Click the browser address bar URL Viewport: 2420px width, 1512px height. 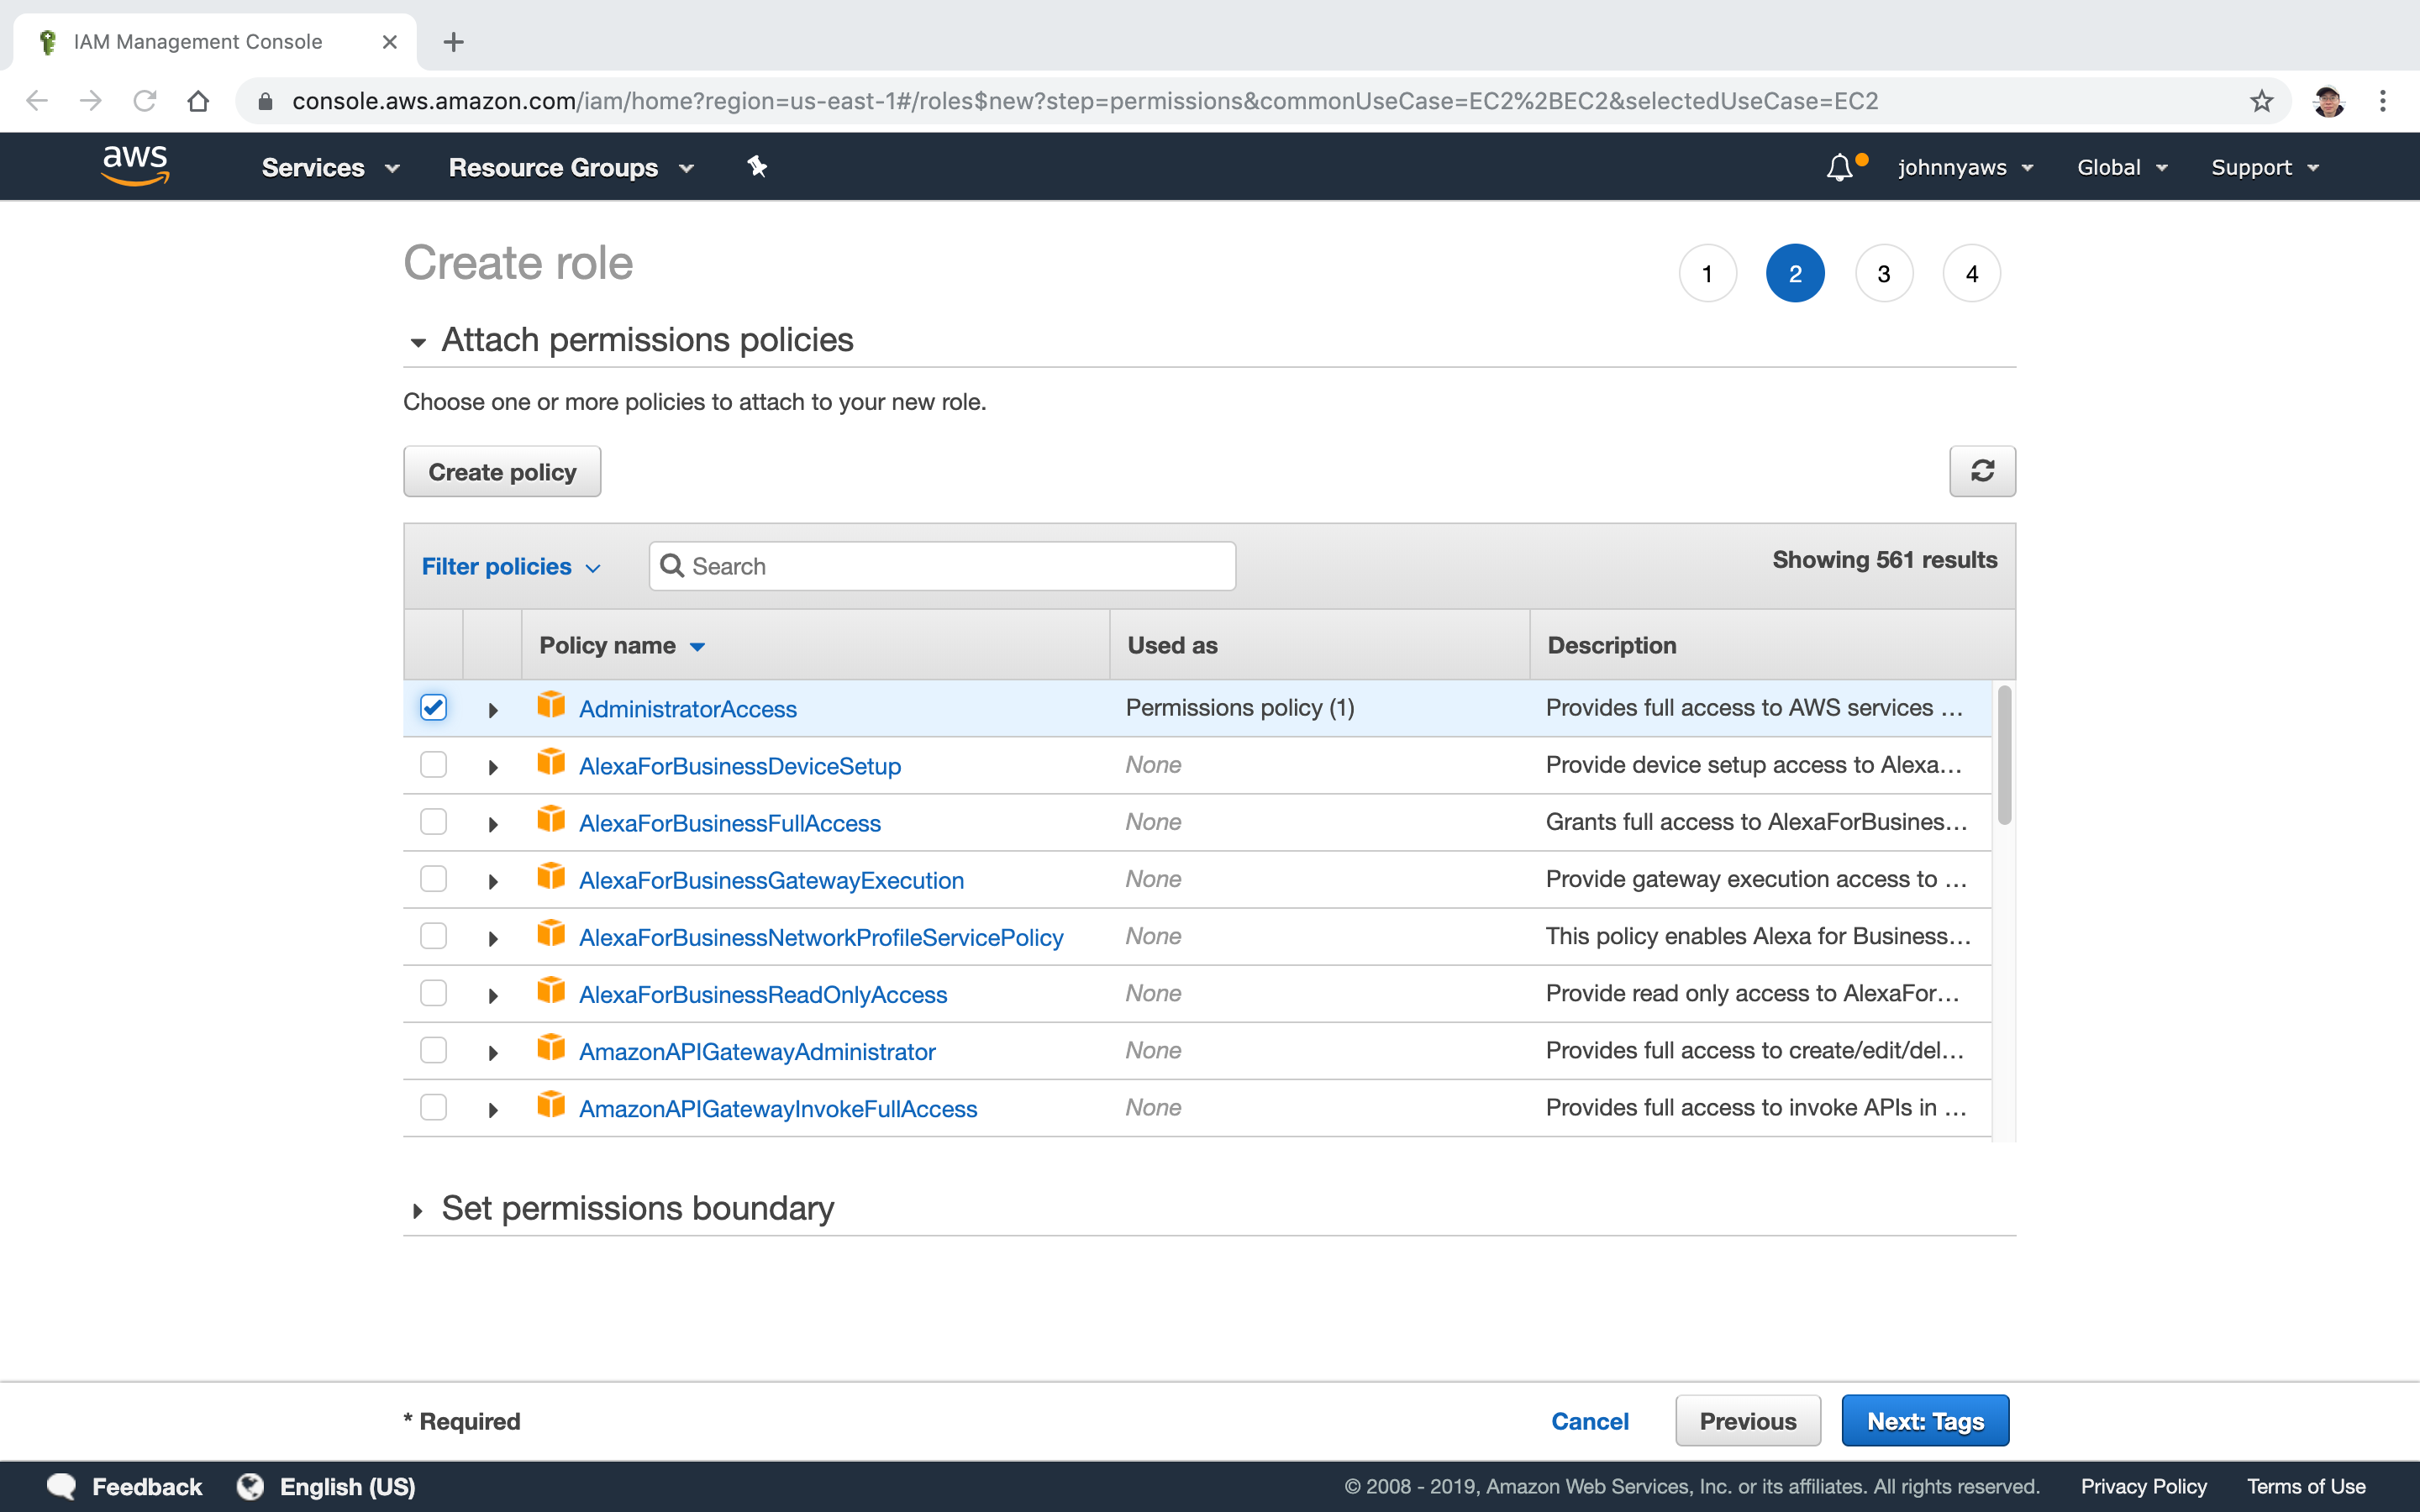[1085, 101]
